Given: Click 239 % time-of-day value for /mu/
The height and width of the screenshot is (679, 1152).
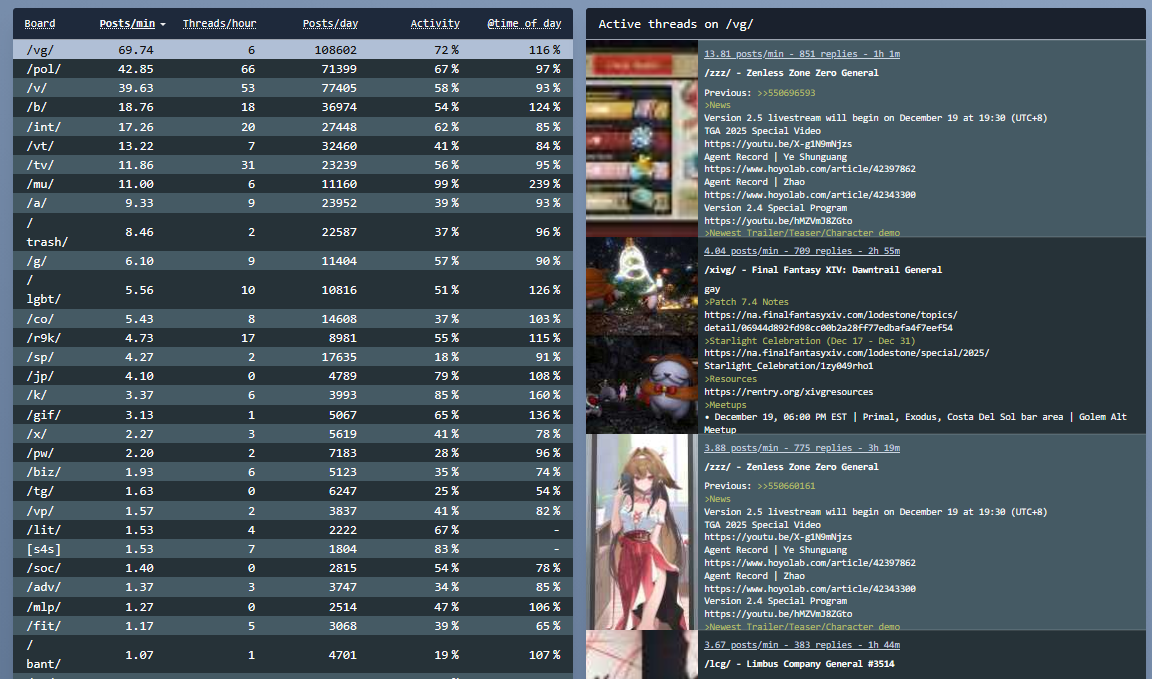Looking at the screenshot, I should 544,184.
